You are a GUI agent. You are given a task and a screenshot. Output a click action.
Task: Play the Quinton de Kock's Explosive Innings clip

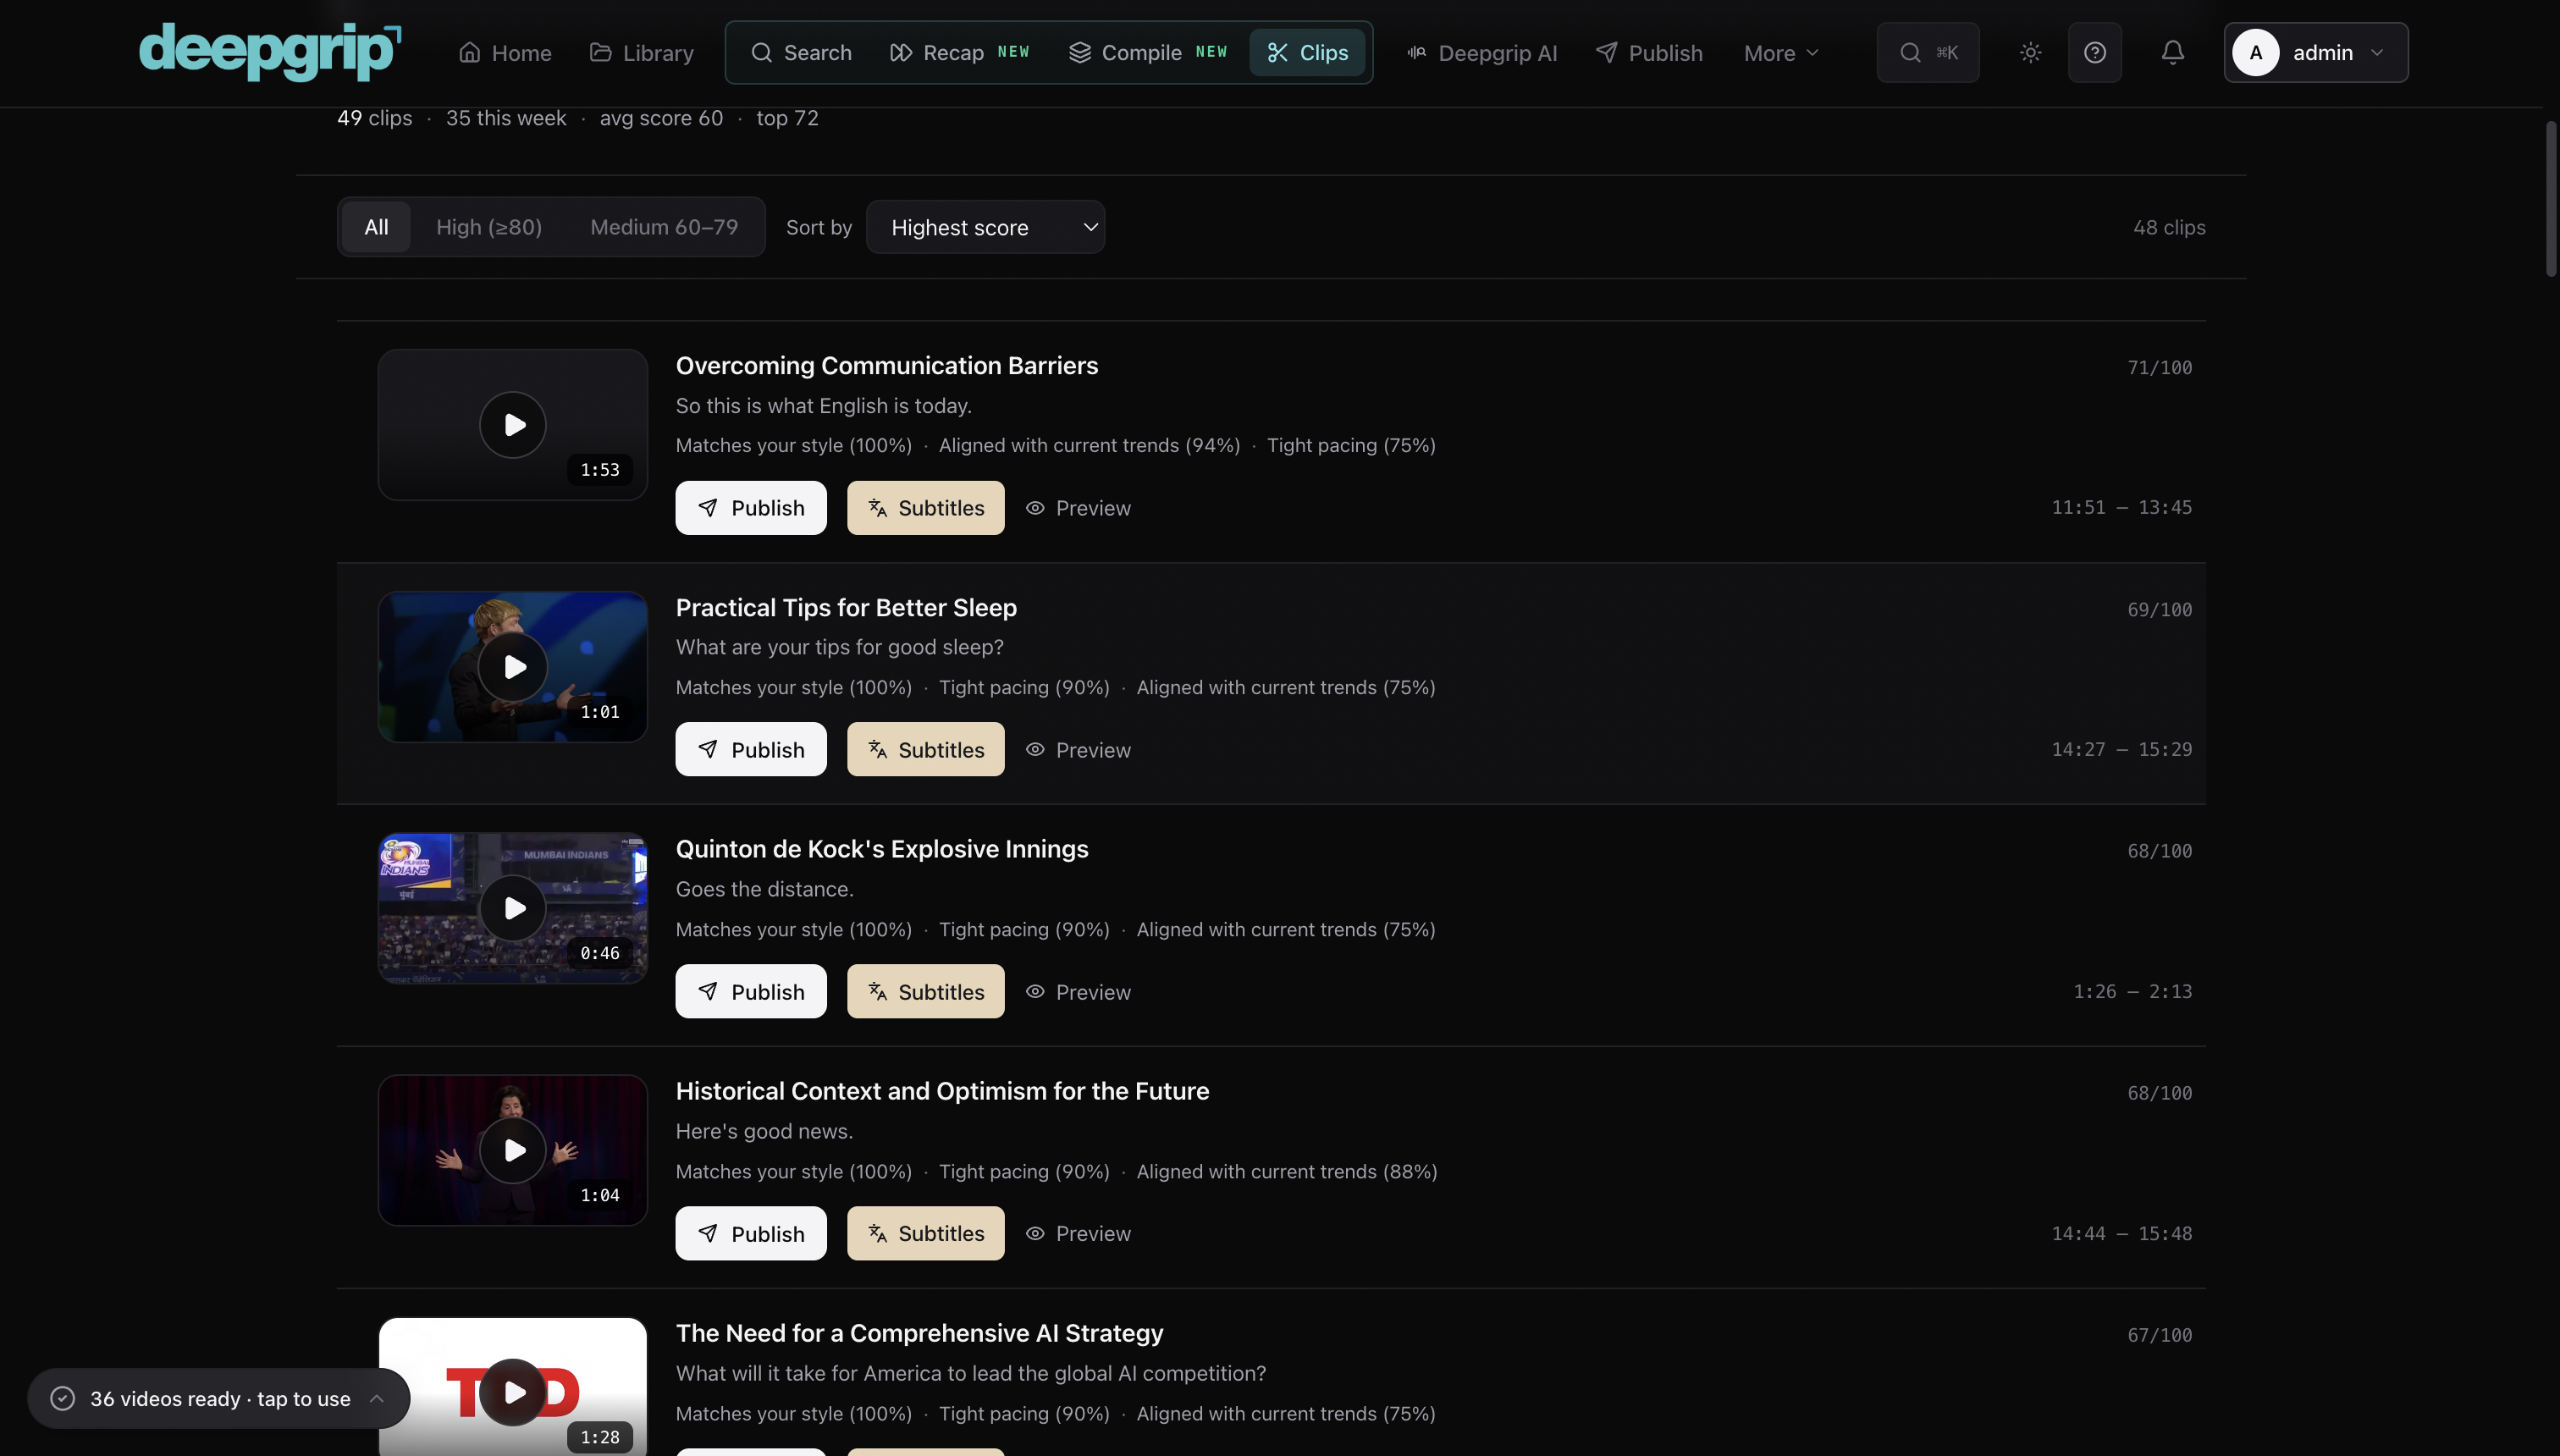(513, 908)
